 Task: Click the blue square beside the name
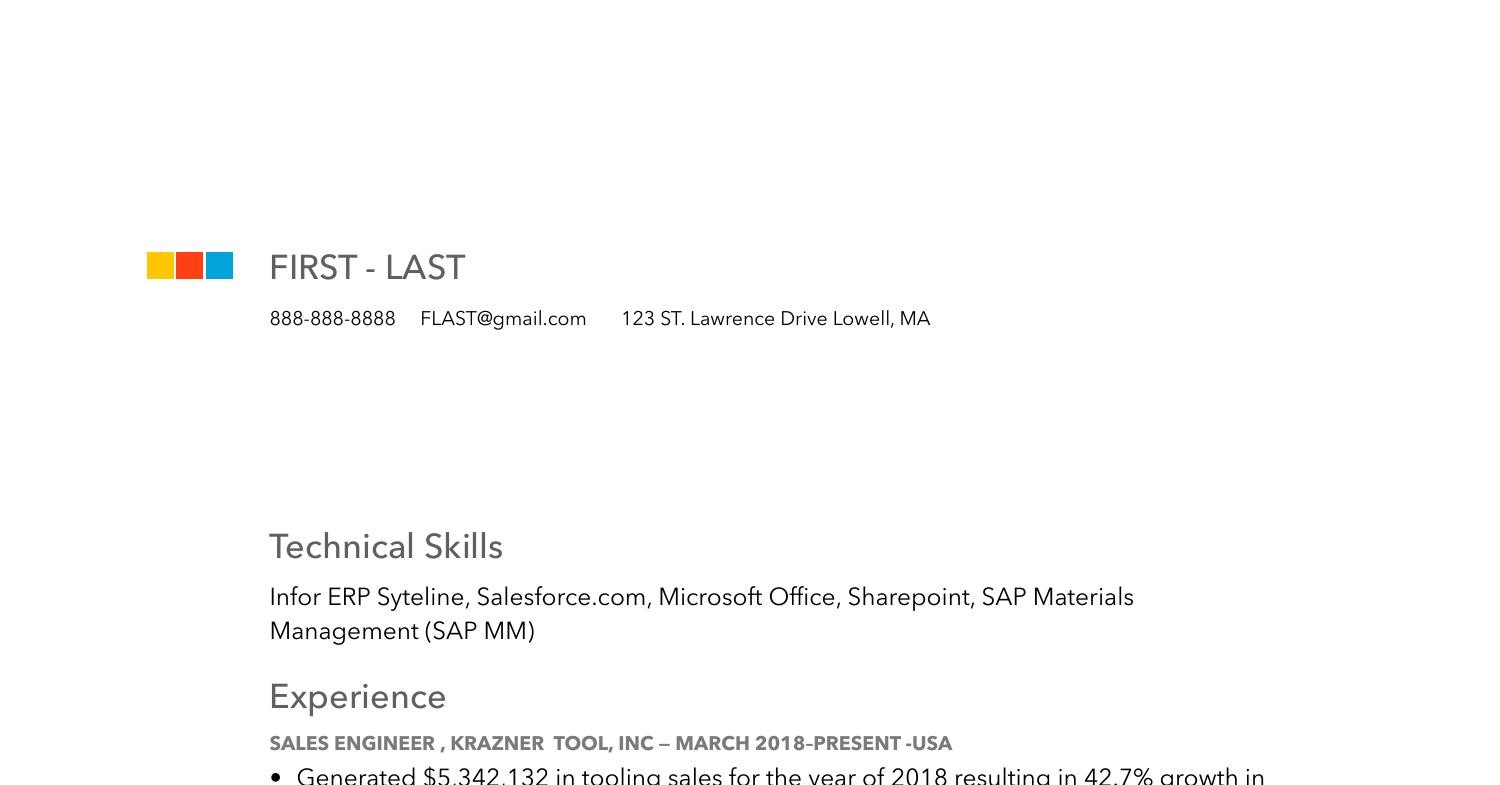point(219,265)
